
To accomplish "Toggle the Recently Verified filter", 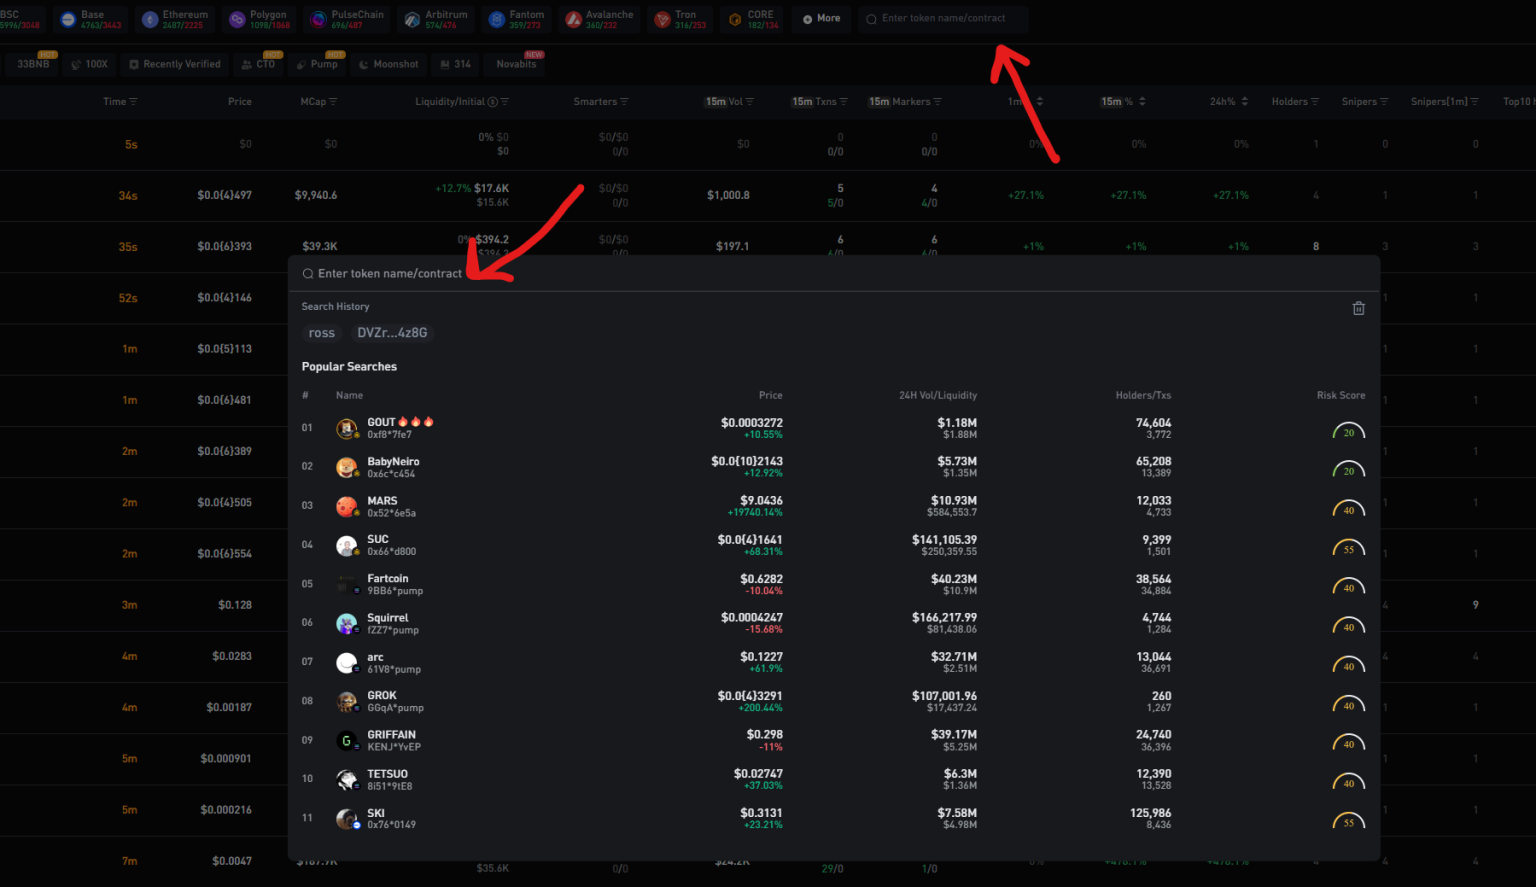I will [174, 64].
